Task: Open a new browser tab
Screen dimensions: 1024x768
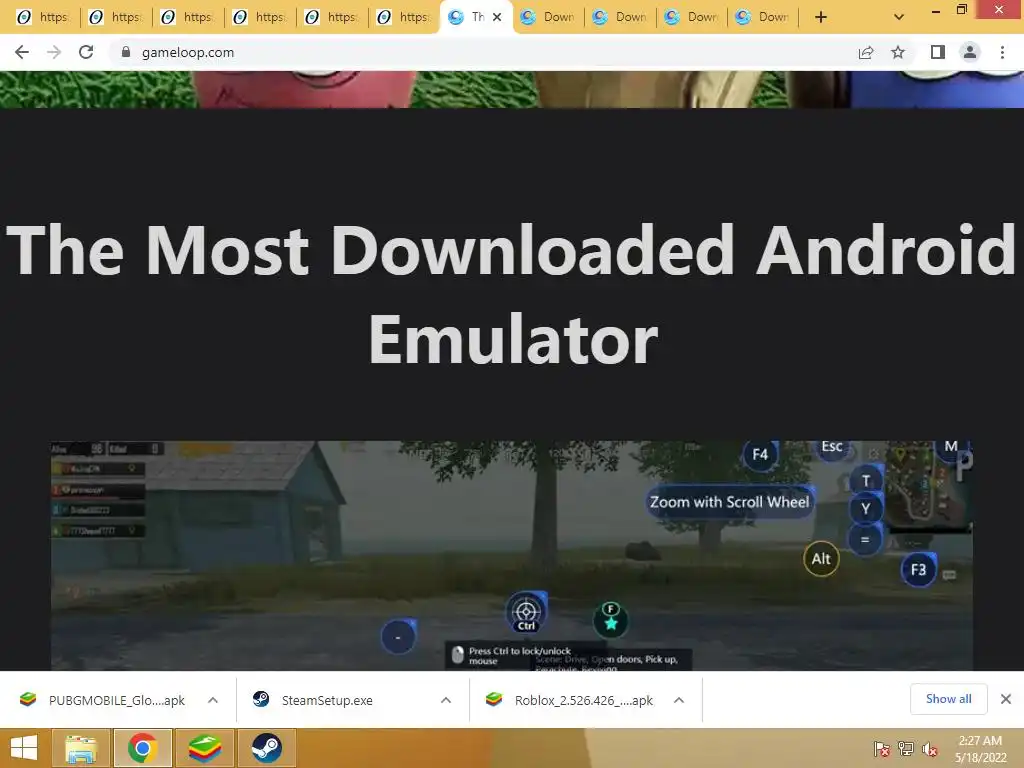Action: pyautogui.click(x=821, y=18)
